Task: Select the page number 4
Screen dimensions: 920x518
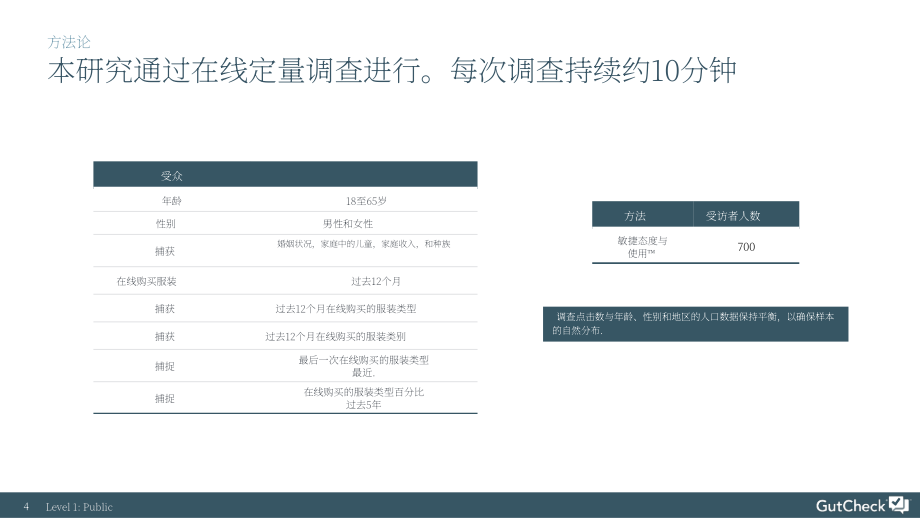Action: 26,506
